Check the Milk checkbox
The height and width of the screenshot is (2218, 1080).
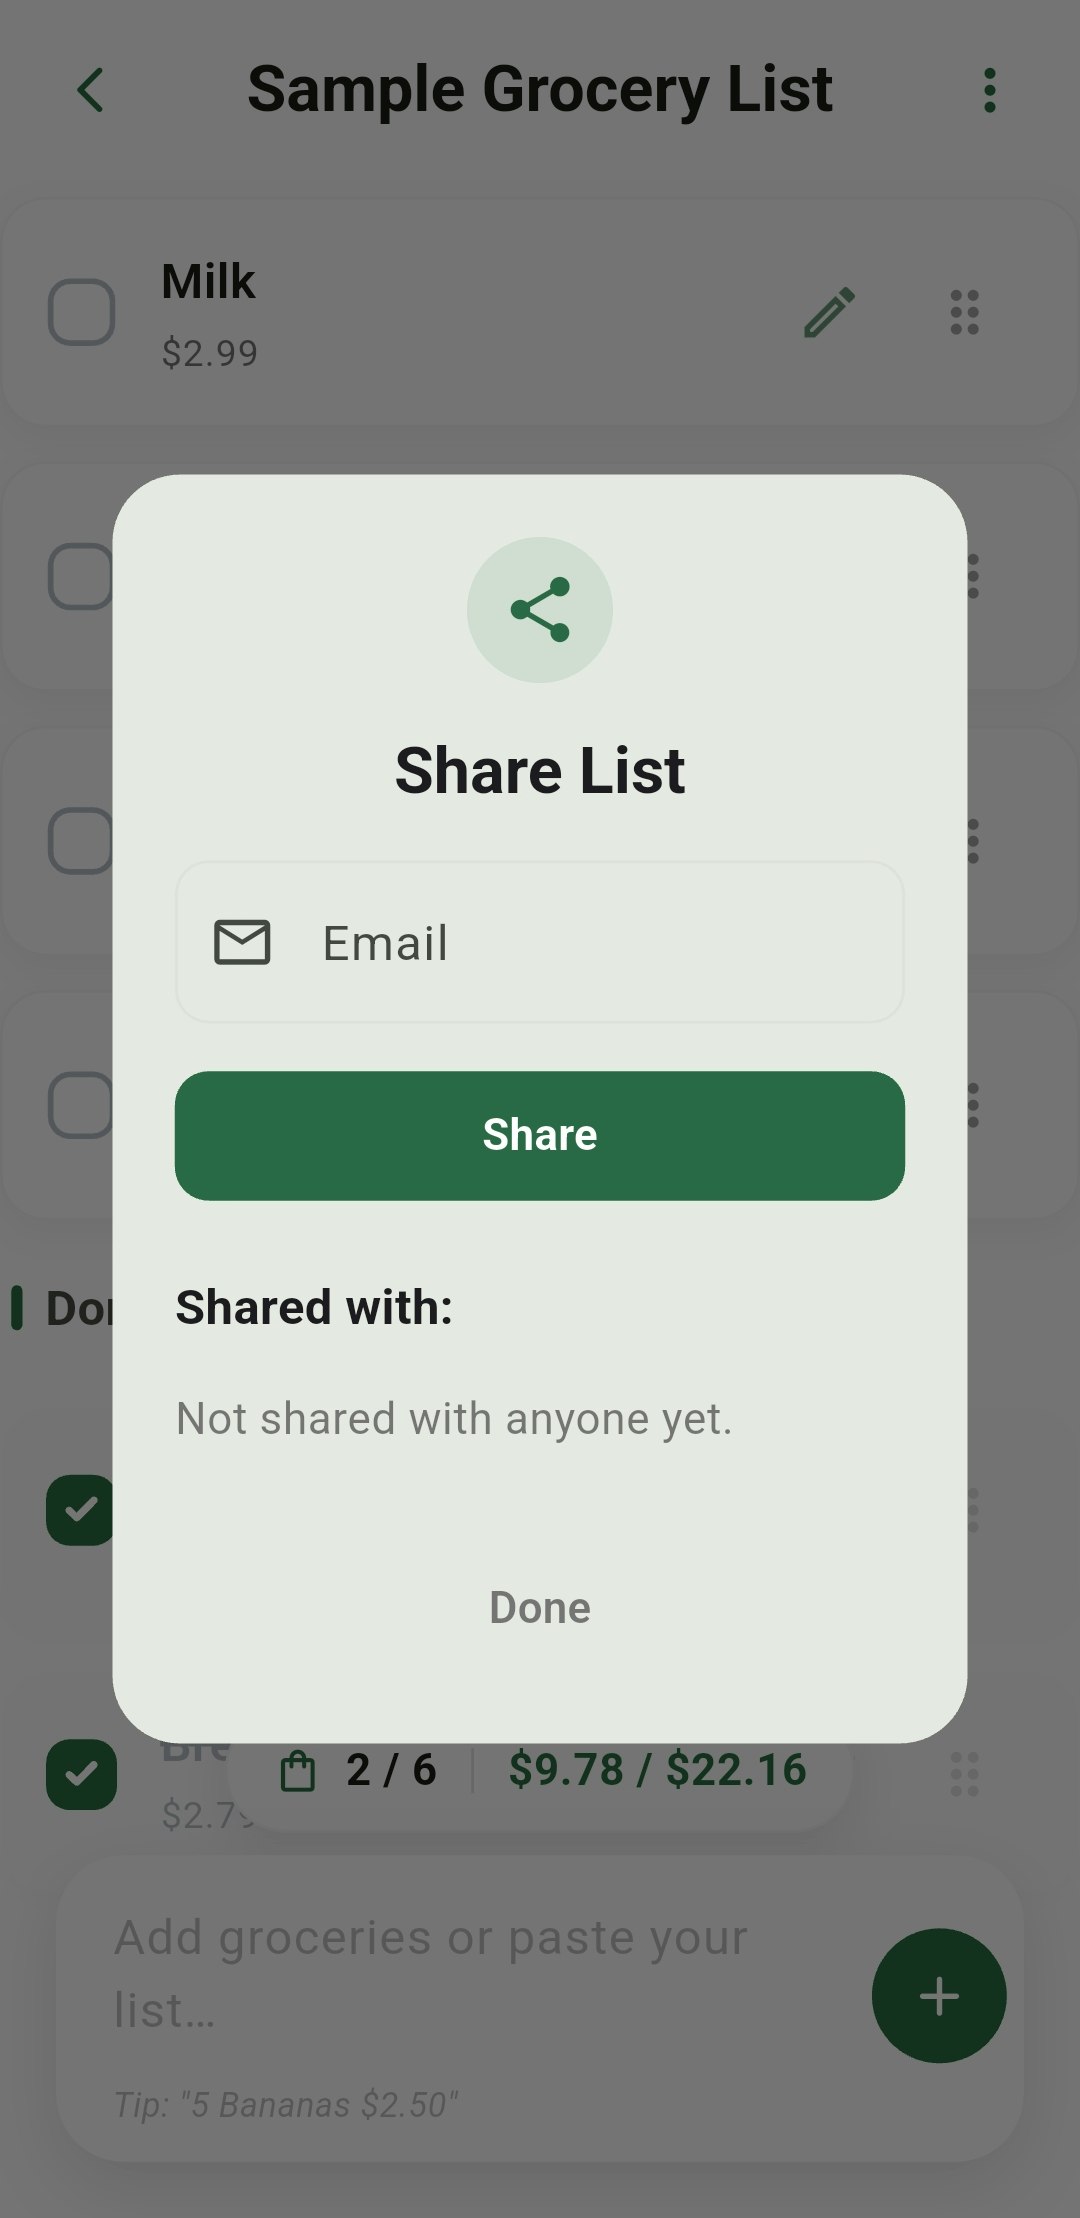[x=82, y=312]
